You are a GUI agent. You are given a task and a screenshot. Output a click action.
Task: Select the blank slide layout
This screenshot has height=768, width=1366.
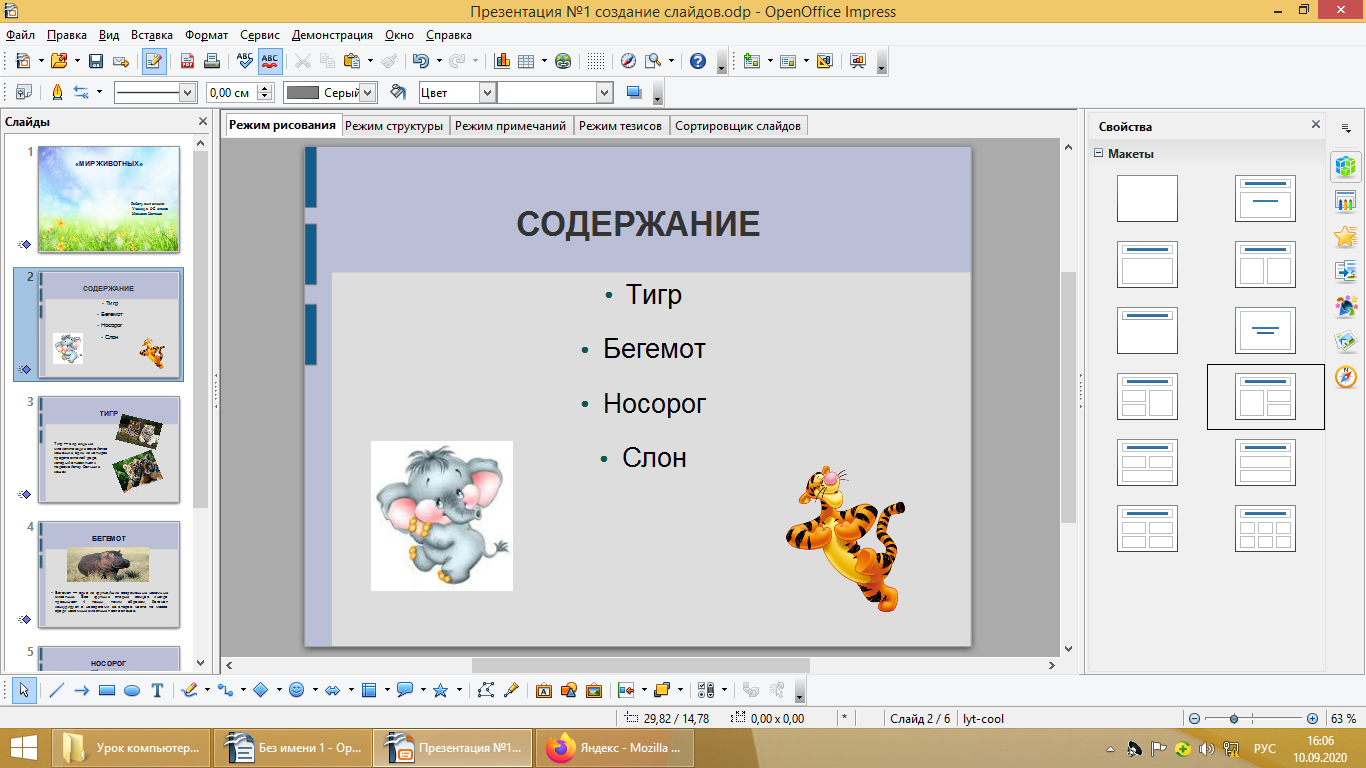[x=1147, y=198]
